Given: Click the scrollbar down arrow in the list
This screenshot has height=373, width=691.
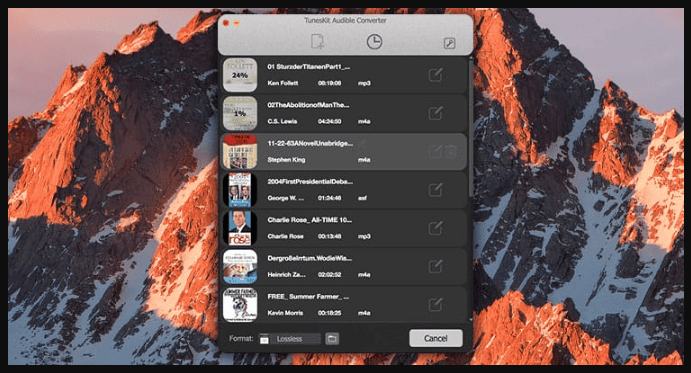Looking at the screenshot, I should tap(471, 319).
